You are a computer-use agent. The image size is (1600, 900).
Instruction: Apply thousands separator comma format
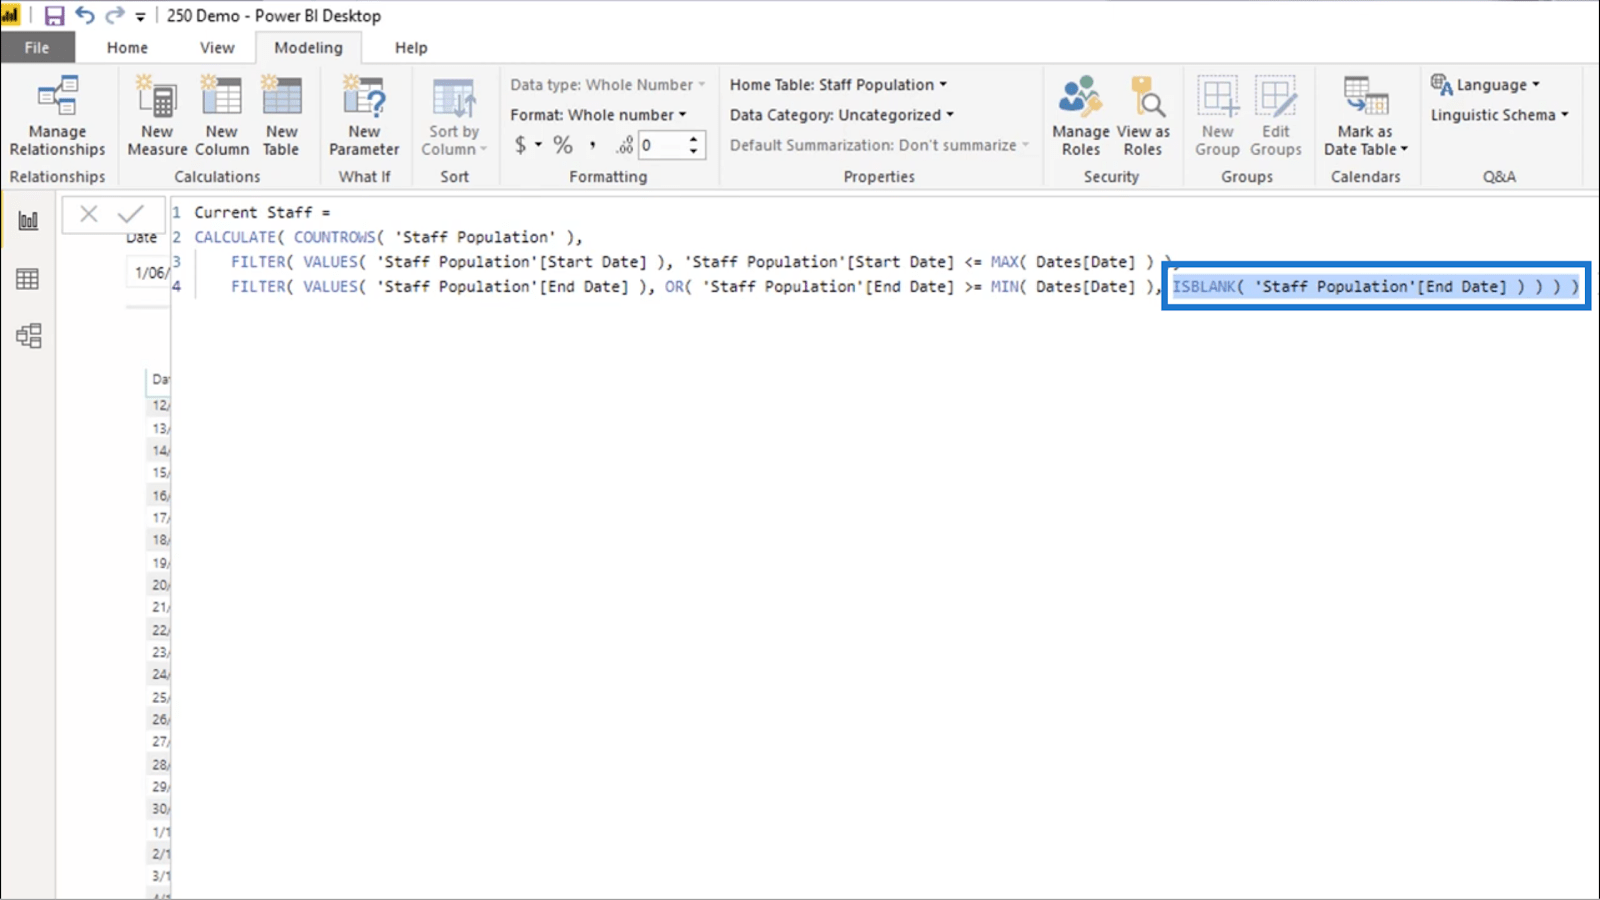tap(592, 145)
